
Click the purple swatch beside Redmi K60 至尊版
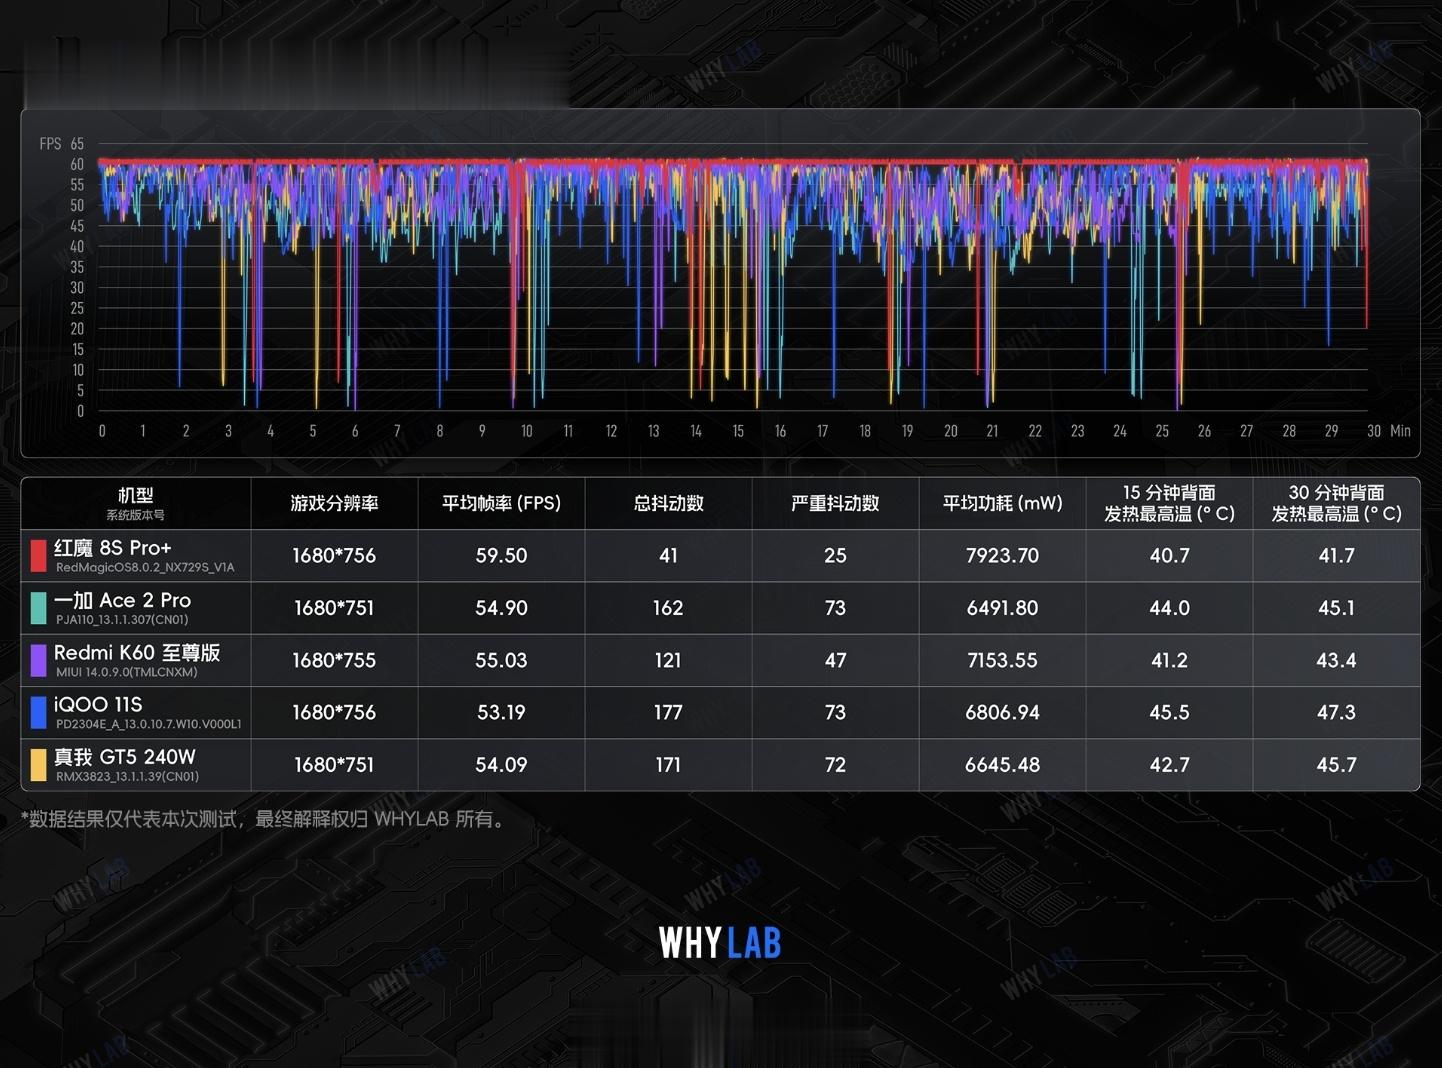pos(38,660)
